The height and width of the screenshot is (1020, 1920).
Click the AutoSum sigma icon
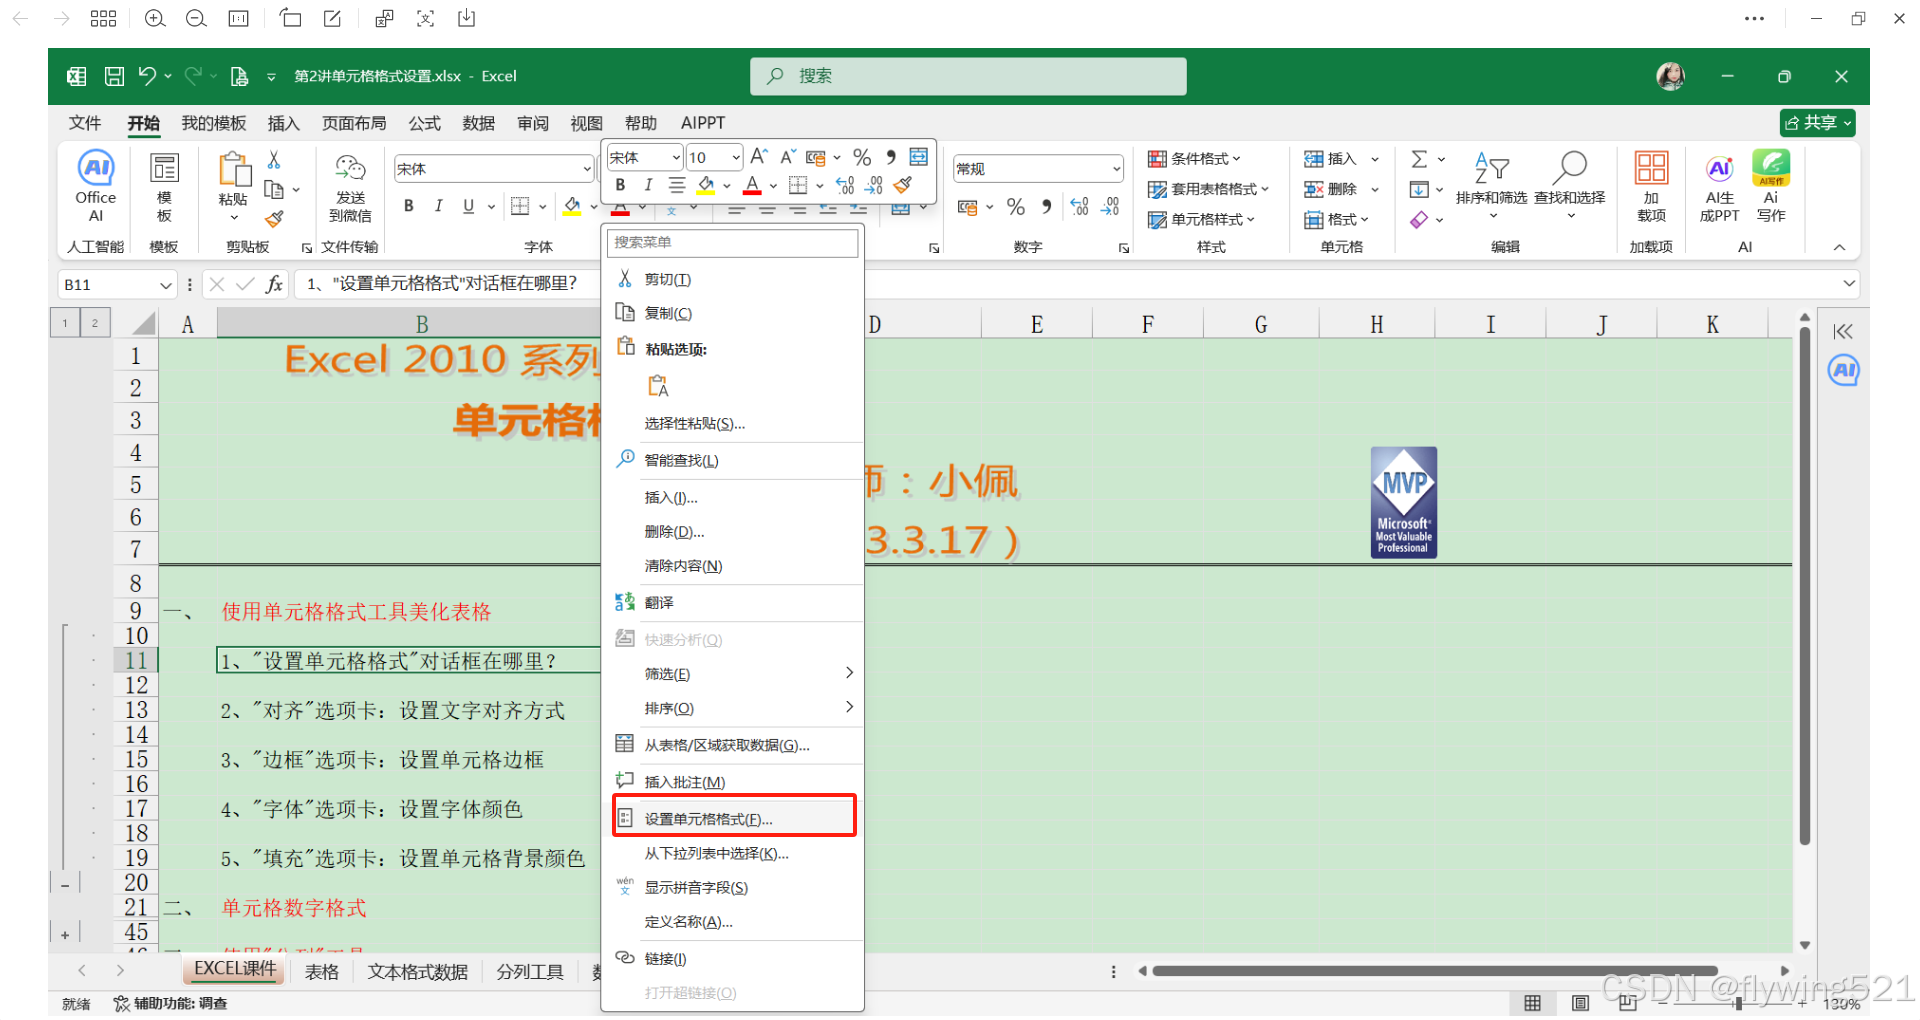[x=1419, y=159]
